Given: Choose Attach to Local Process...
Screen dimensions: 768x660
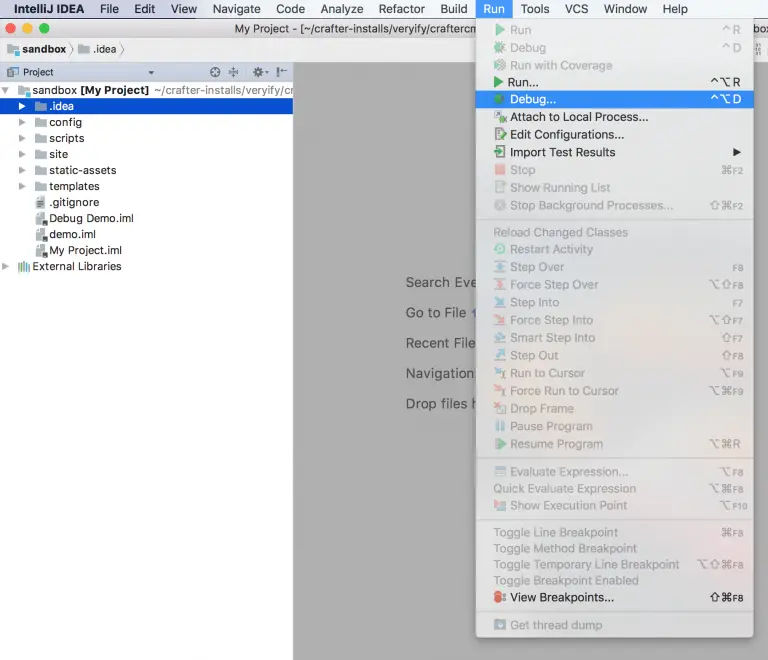Looking at the screenshot, I should [578, 117].
